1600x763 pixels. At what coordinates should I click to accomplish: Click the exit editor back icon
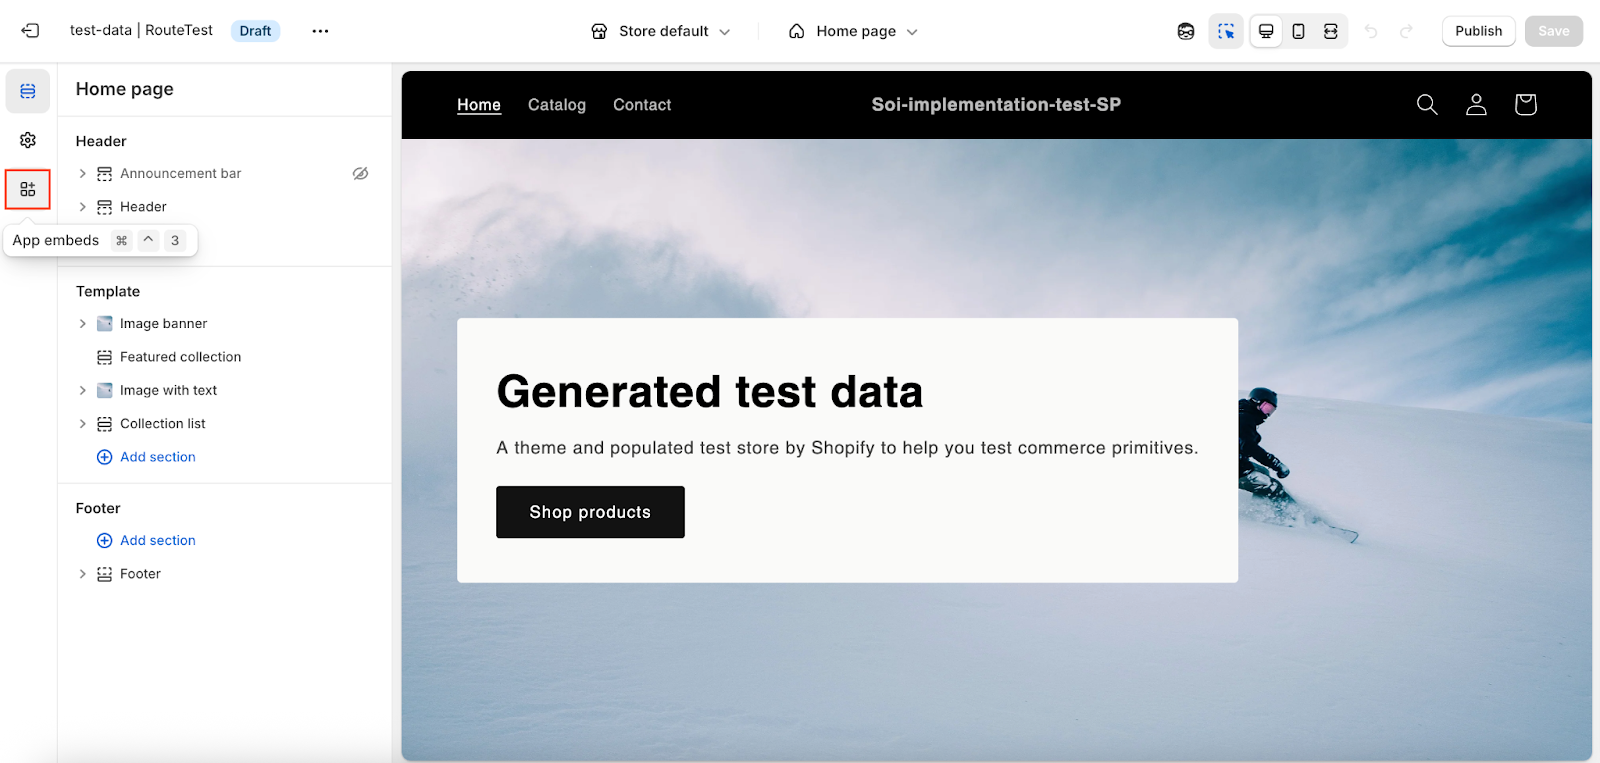[x=30, y=31]
